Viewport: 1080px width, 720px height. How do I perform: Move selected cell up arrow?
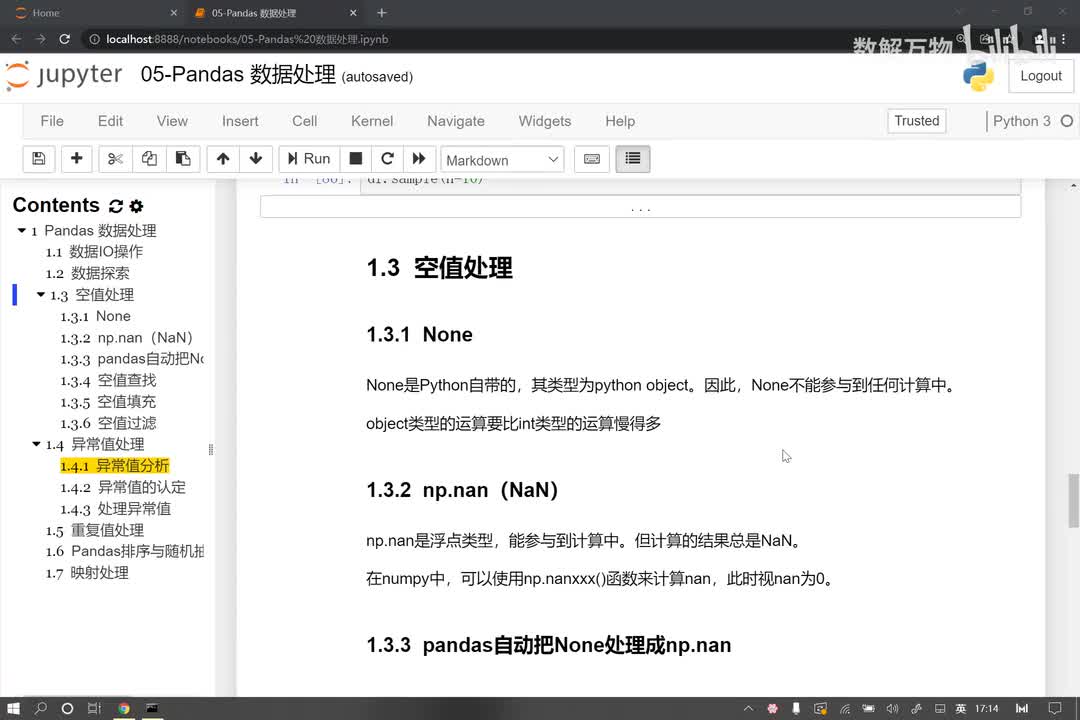222,159
